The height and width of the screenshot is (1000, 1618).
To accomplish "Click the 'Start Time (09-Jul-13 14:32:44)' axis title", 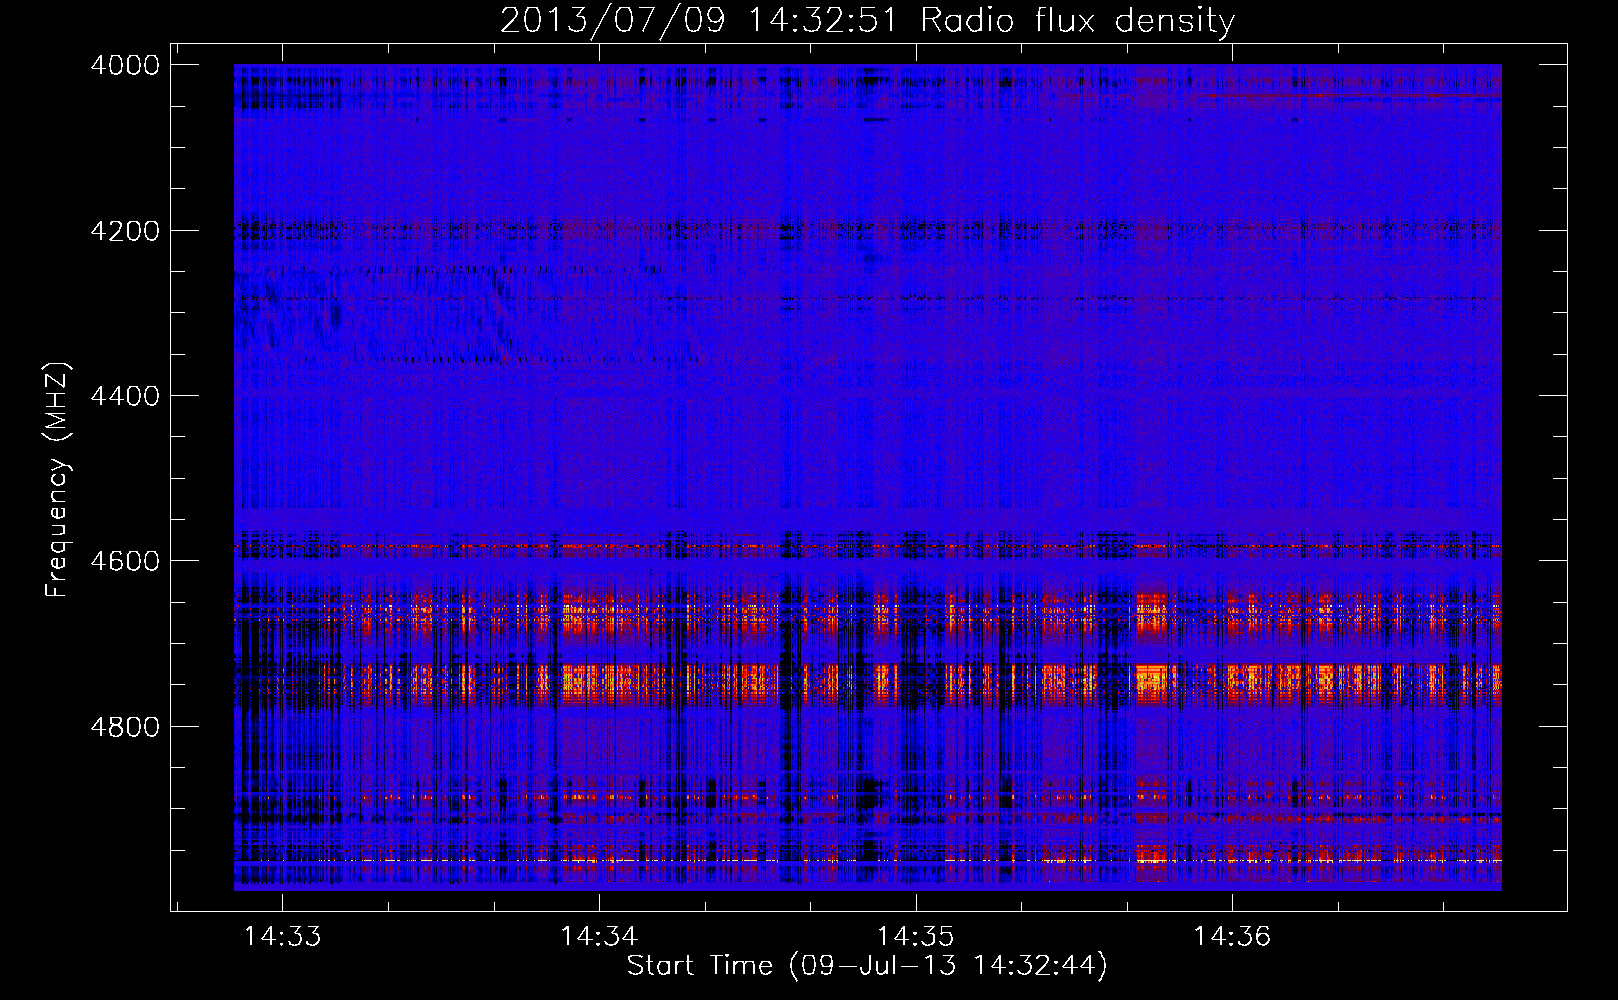I will (x=867, y=966).
